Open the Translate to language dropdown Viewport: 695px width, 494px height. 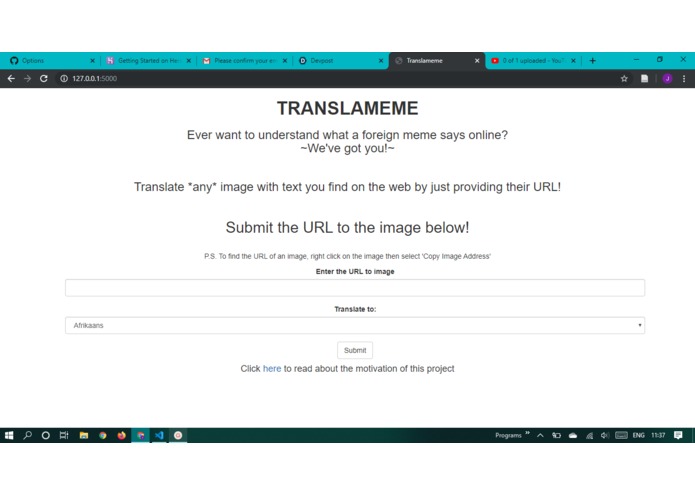(x=355, y=325)
